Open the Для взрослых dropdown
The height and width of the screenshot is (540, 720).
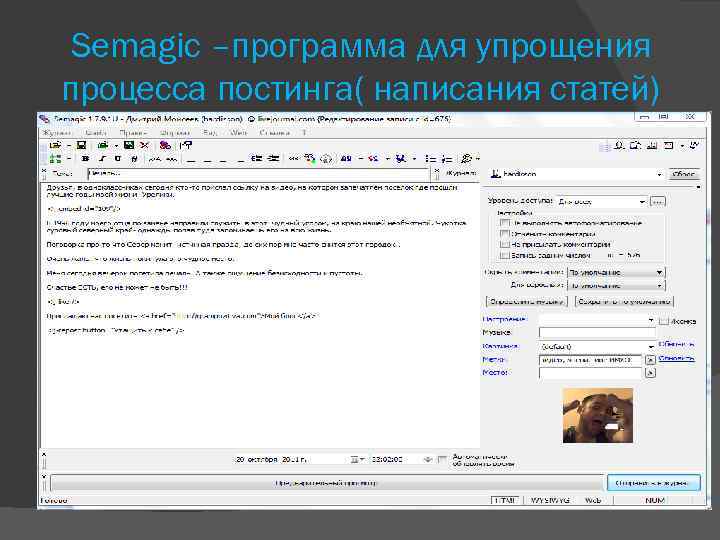tap(616, 285)
